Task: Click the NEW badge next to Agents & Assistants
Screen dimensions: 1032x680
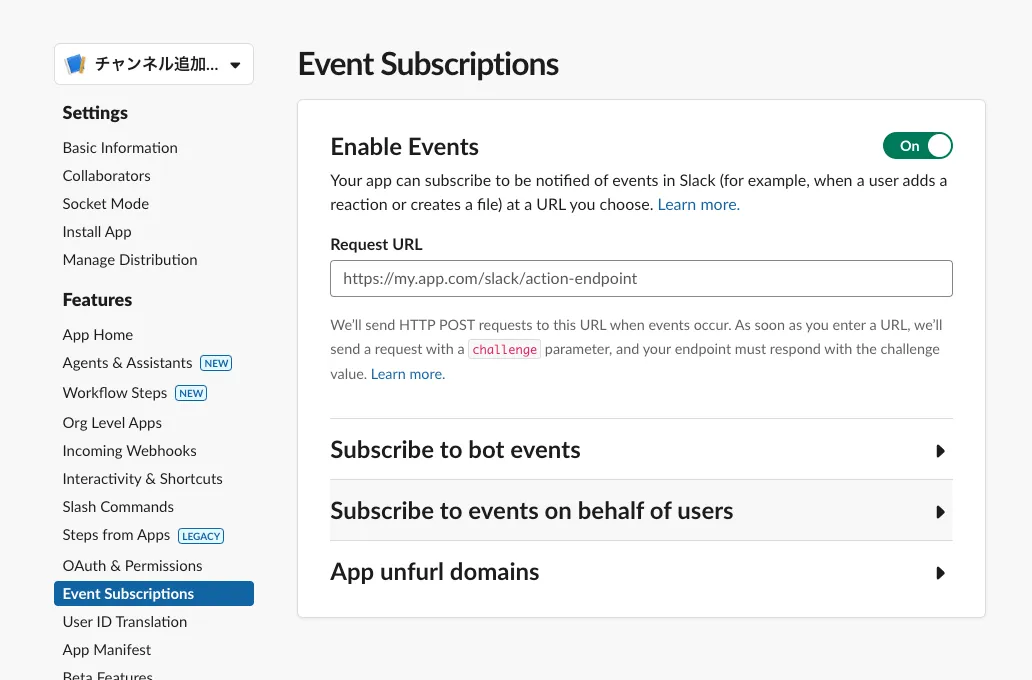Action: [x=216, y=363]
